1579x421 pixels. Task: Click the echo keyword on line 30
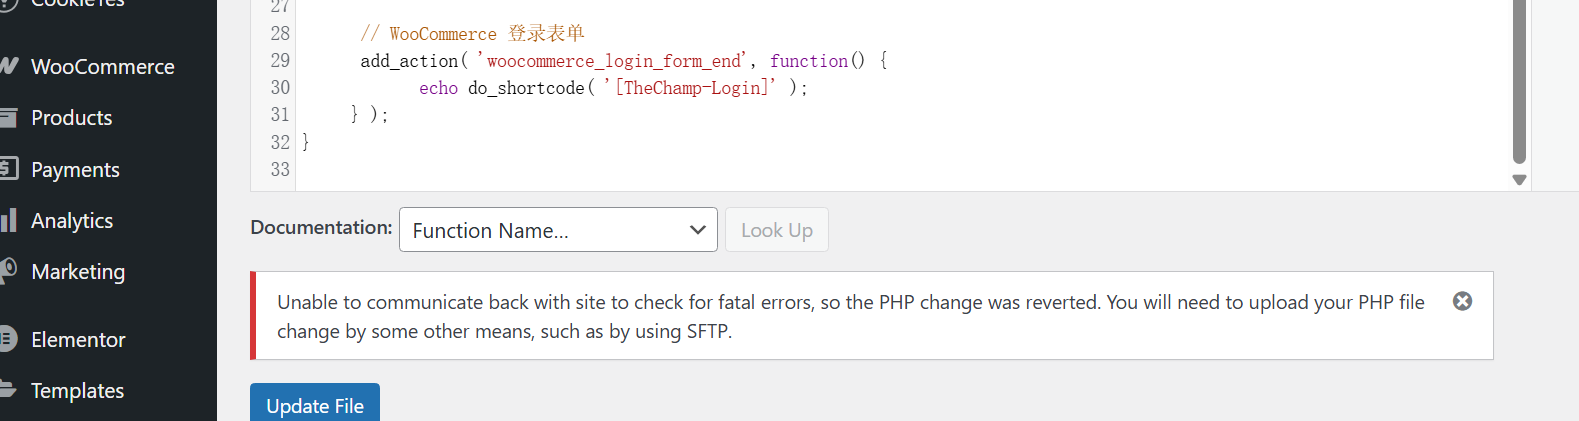438,88
